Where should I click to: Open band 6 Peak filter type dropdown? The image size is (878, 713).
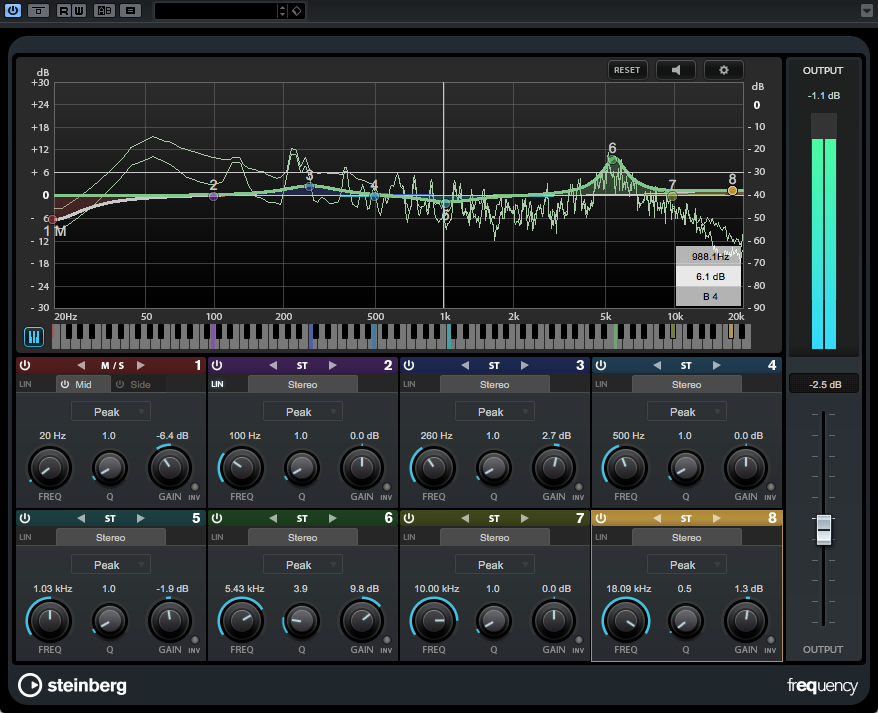tap(302, 565)
